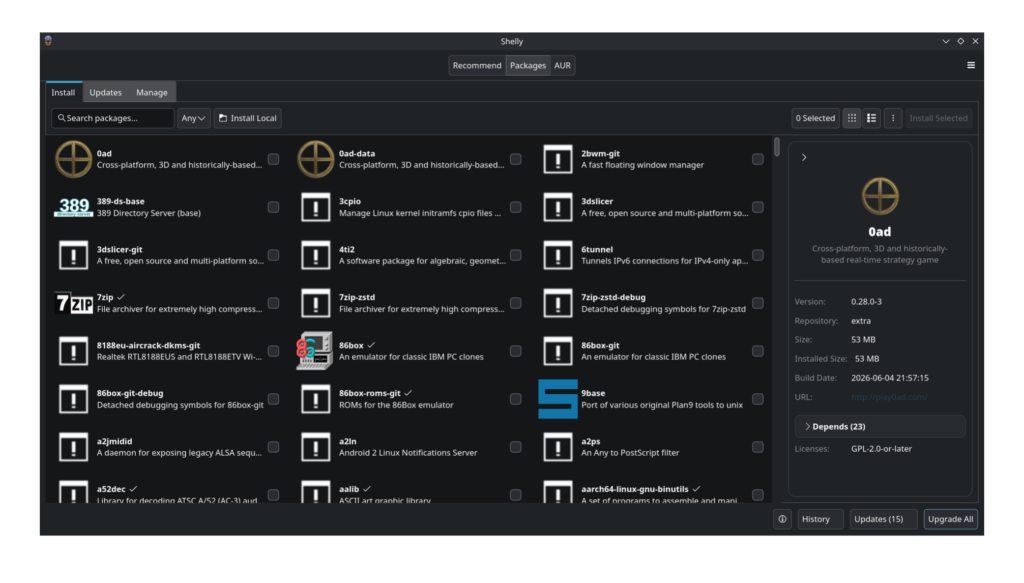The image size is (1024, 583).
Task: Click the 0 Selected counter
Action: pyautogui.click(x=815, y=118)
